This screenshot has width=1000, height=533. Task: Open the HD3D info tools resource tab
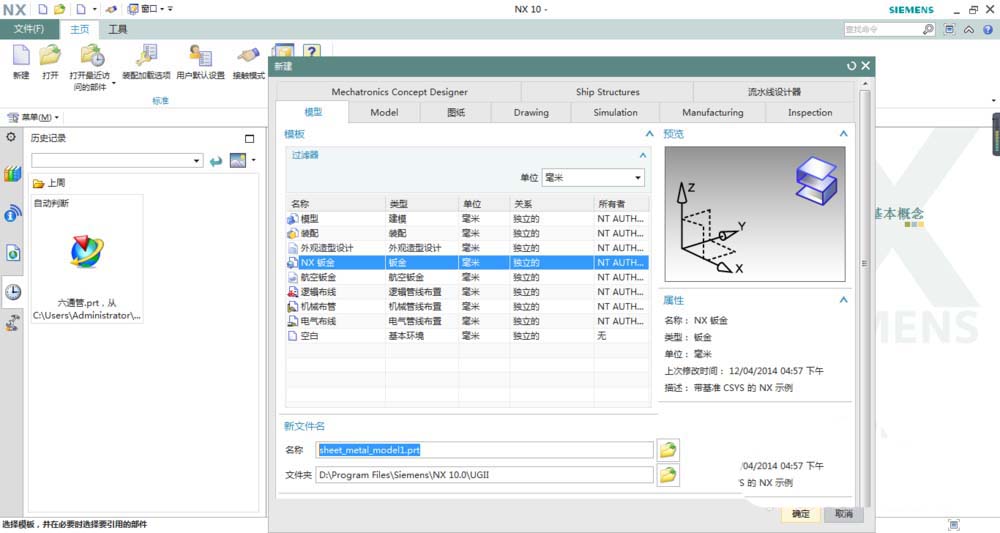(12, 214)
